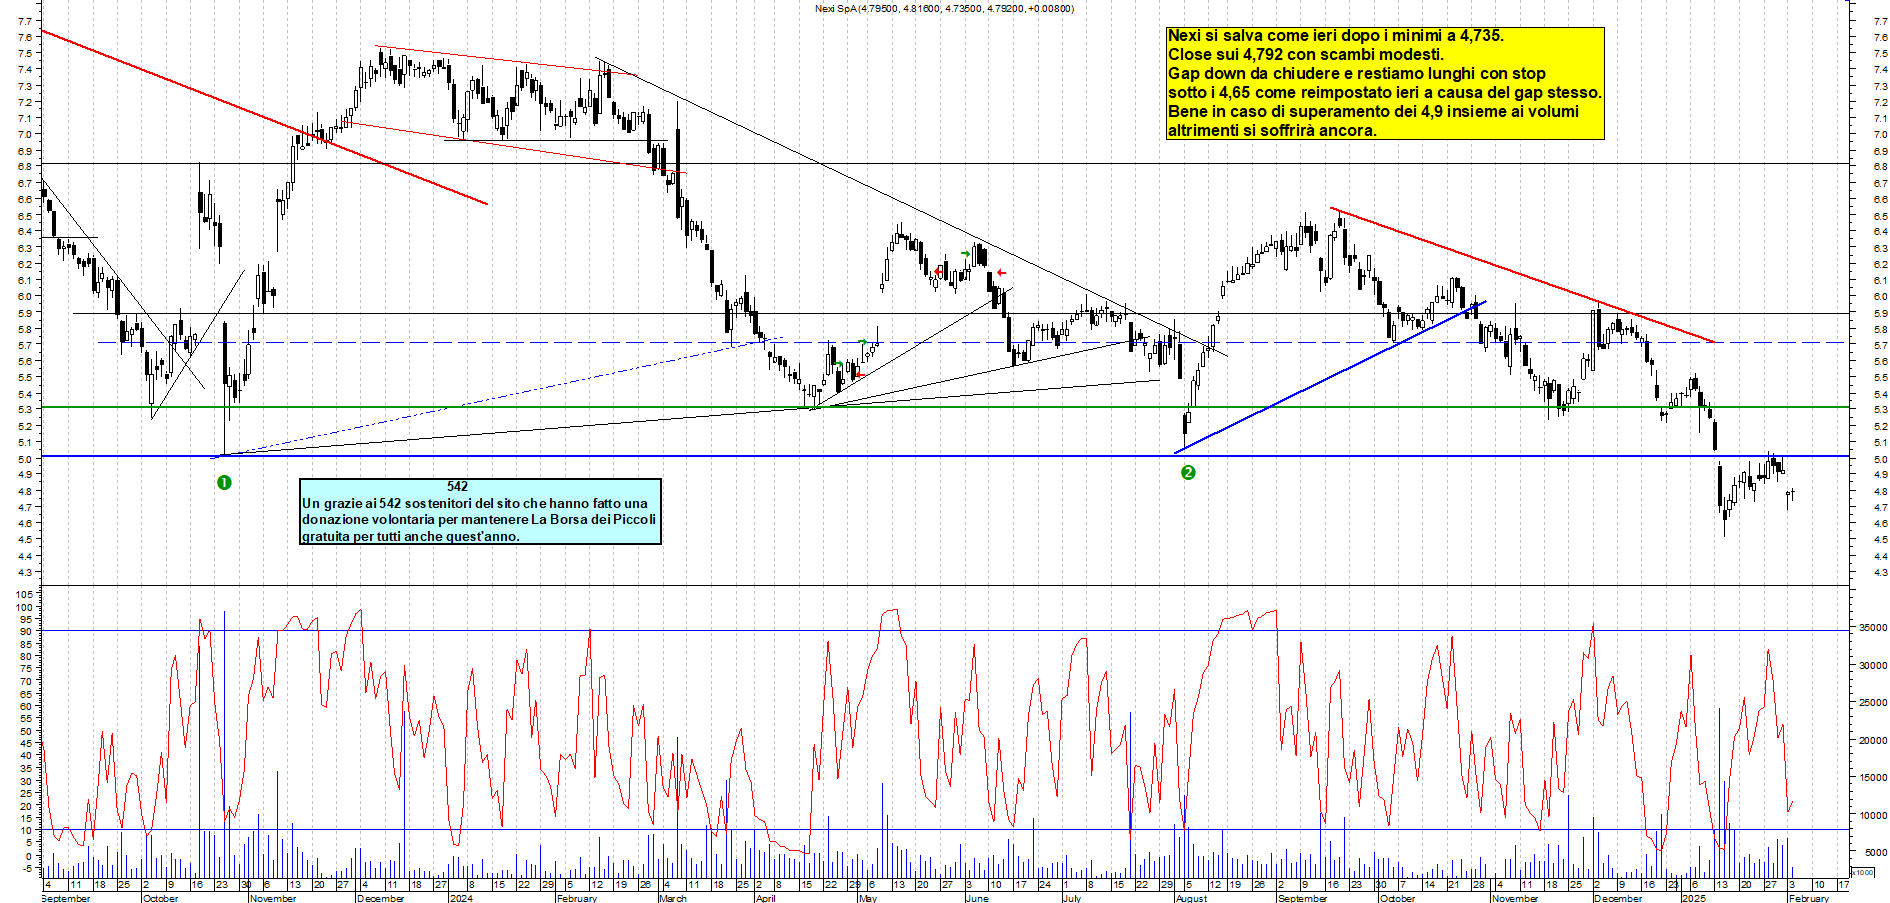This screenshot has width=1890, height=903.
Task: Click the April label on the time axis
Action: point(766,898)
